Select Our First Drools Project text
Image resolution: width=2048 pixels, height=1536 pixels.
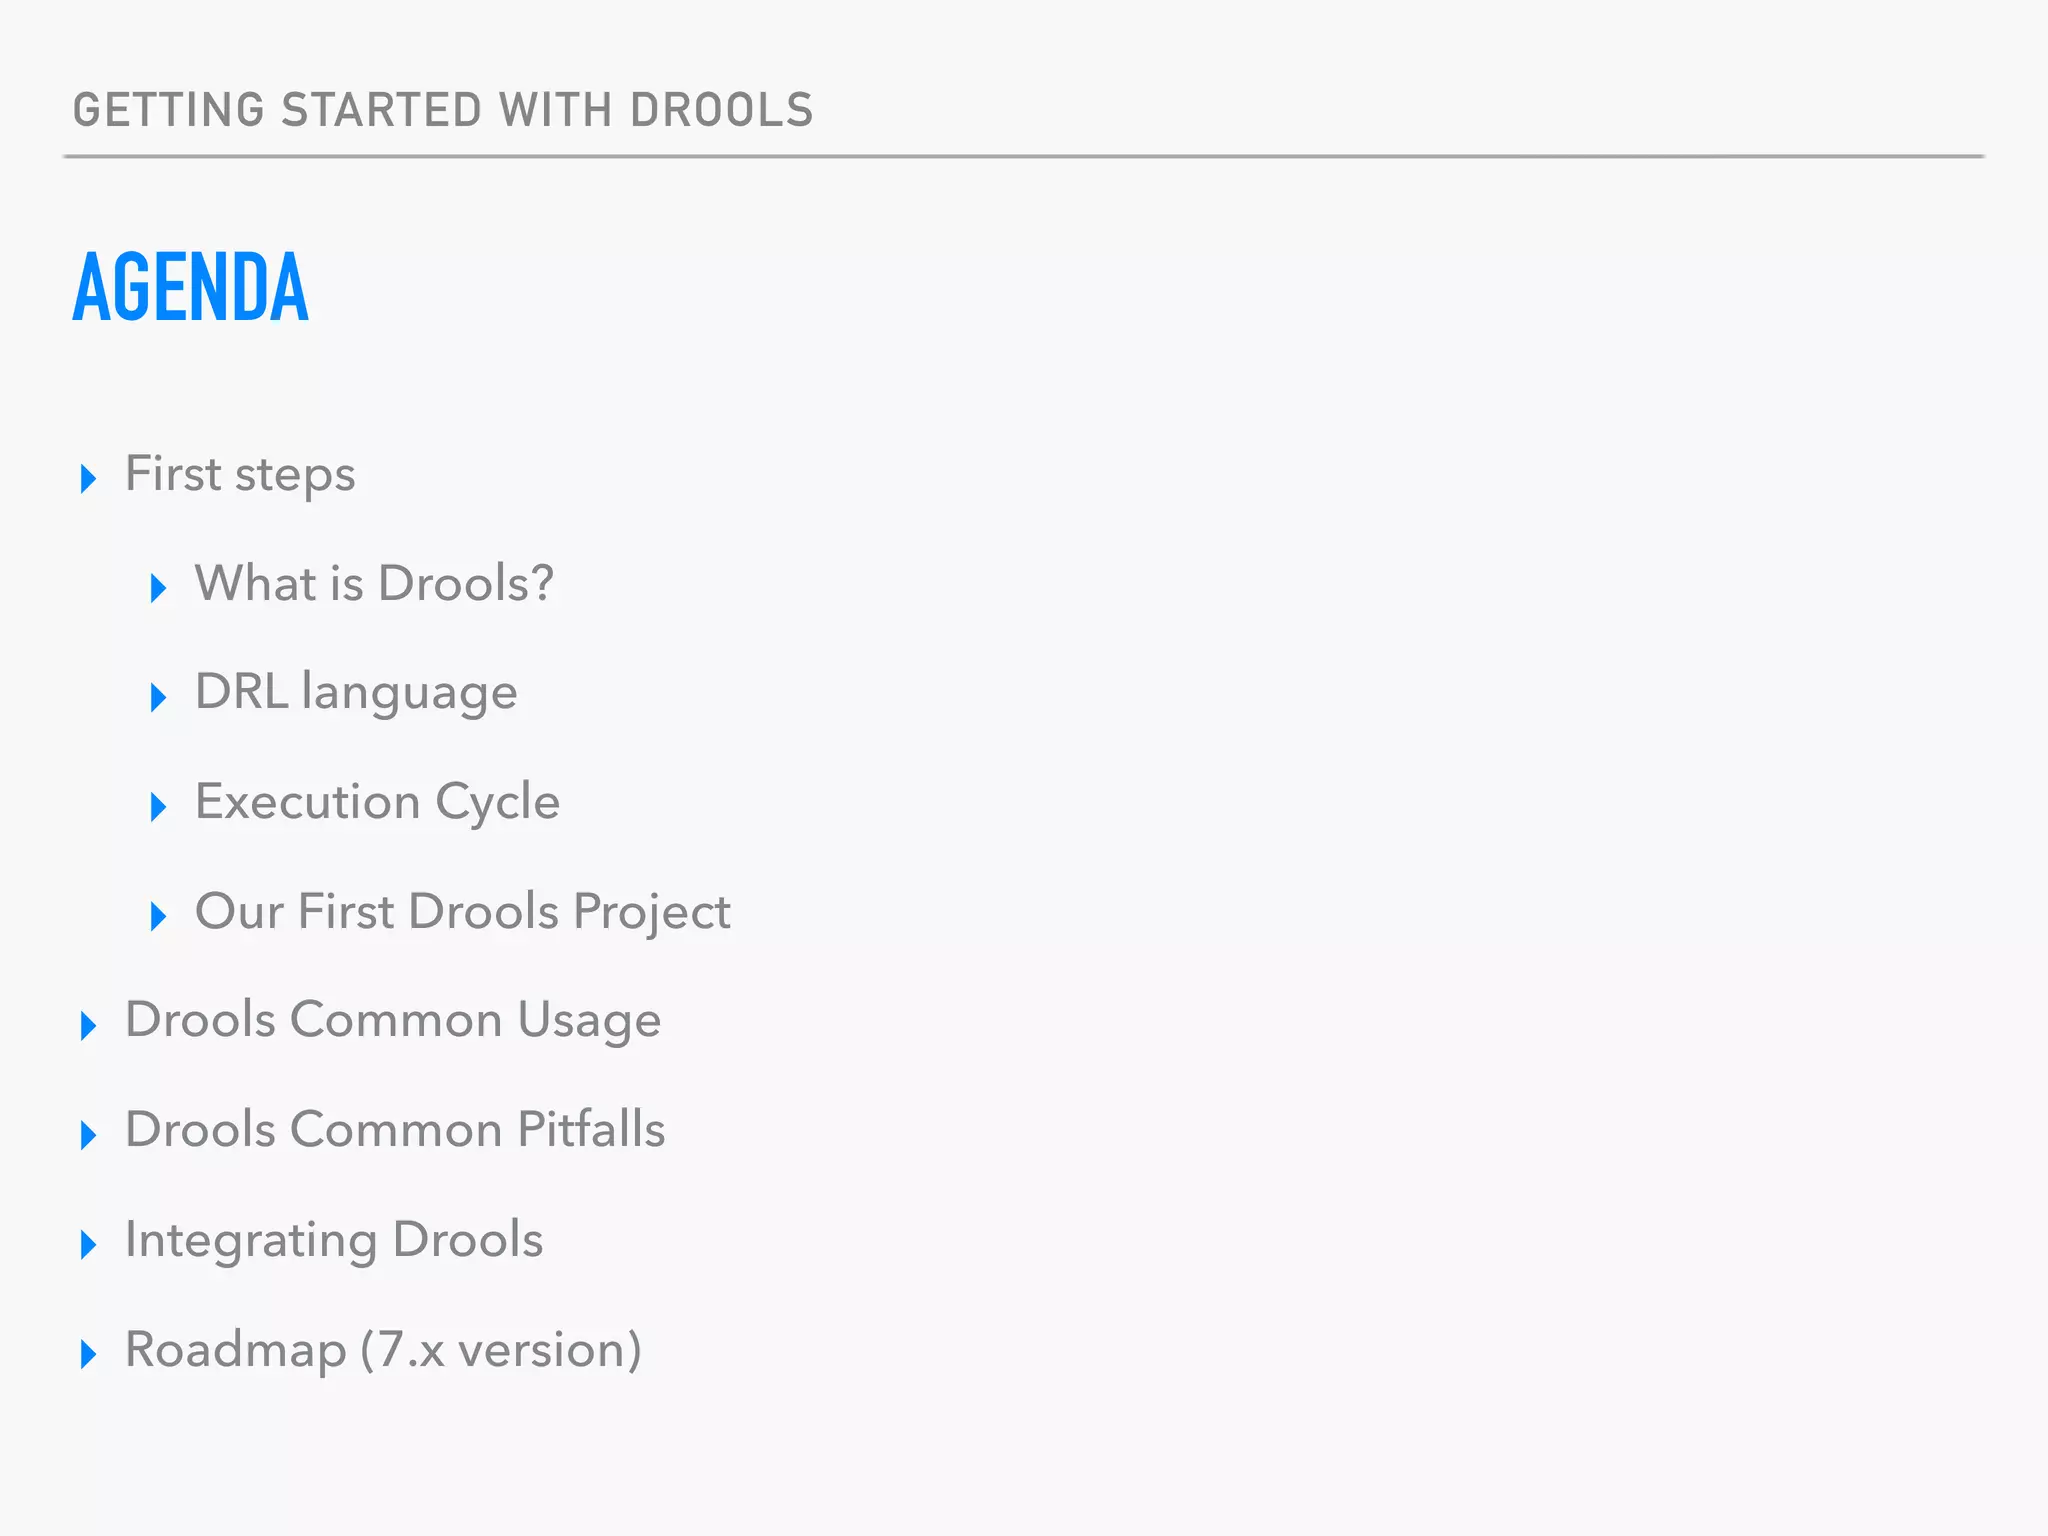click(x=462, y=911)
